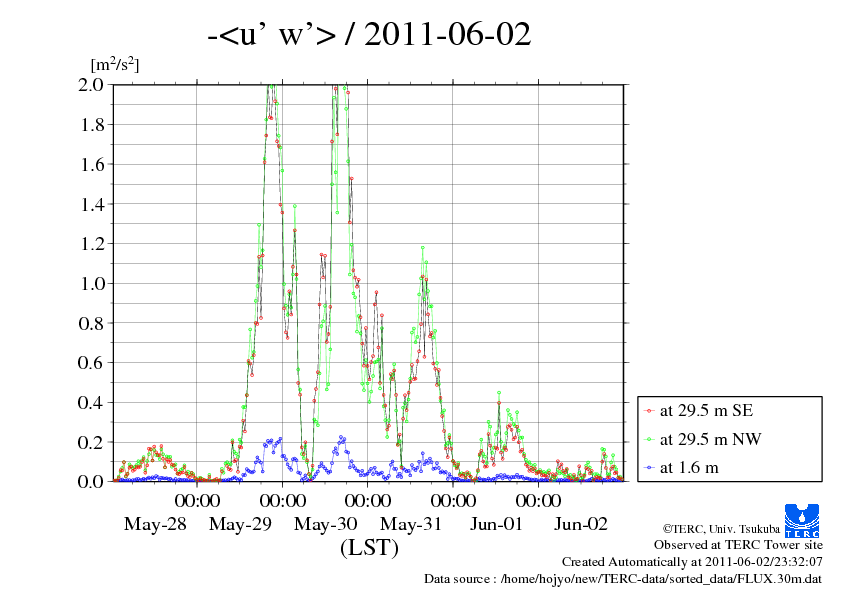Click the y-axis value 2.0
The image size is (842, 595).
pyautogui.click(x=91, y=84)
